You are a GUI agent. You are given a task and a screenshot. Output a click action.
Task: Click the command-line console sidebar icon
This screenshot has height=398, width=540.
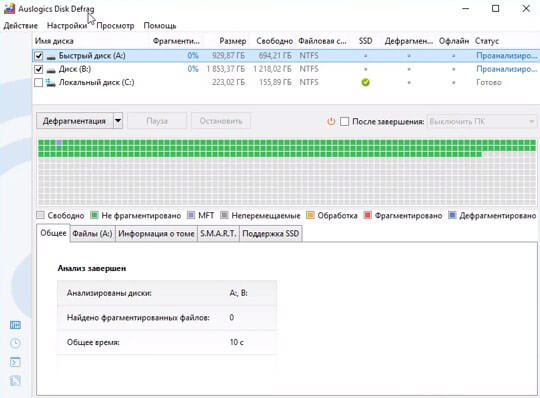coord(15,362)
